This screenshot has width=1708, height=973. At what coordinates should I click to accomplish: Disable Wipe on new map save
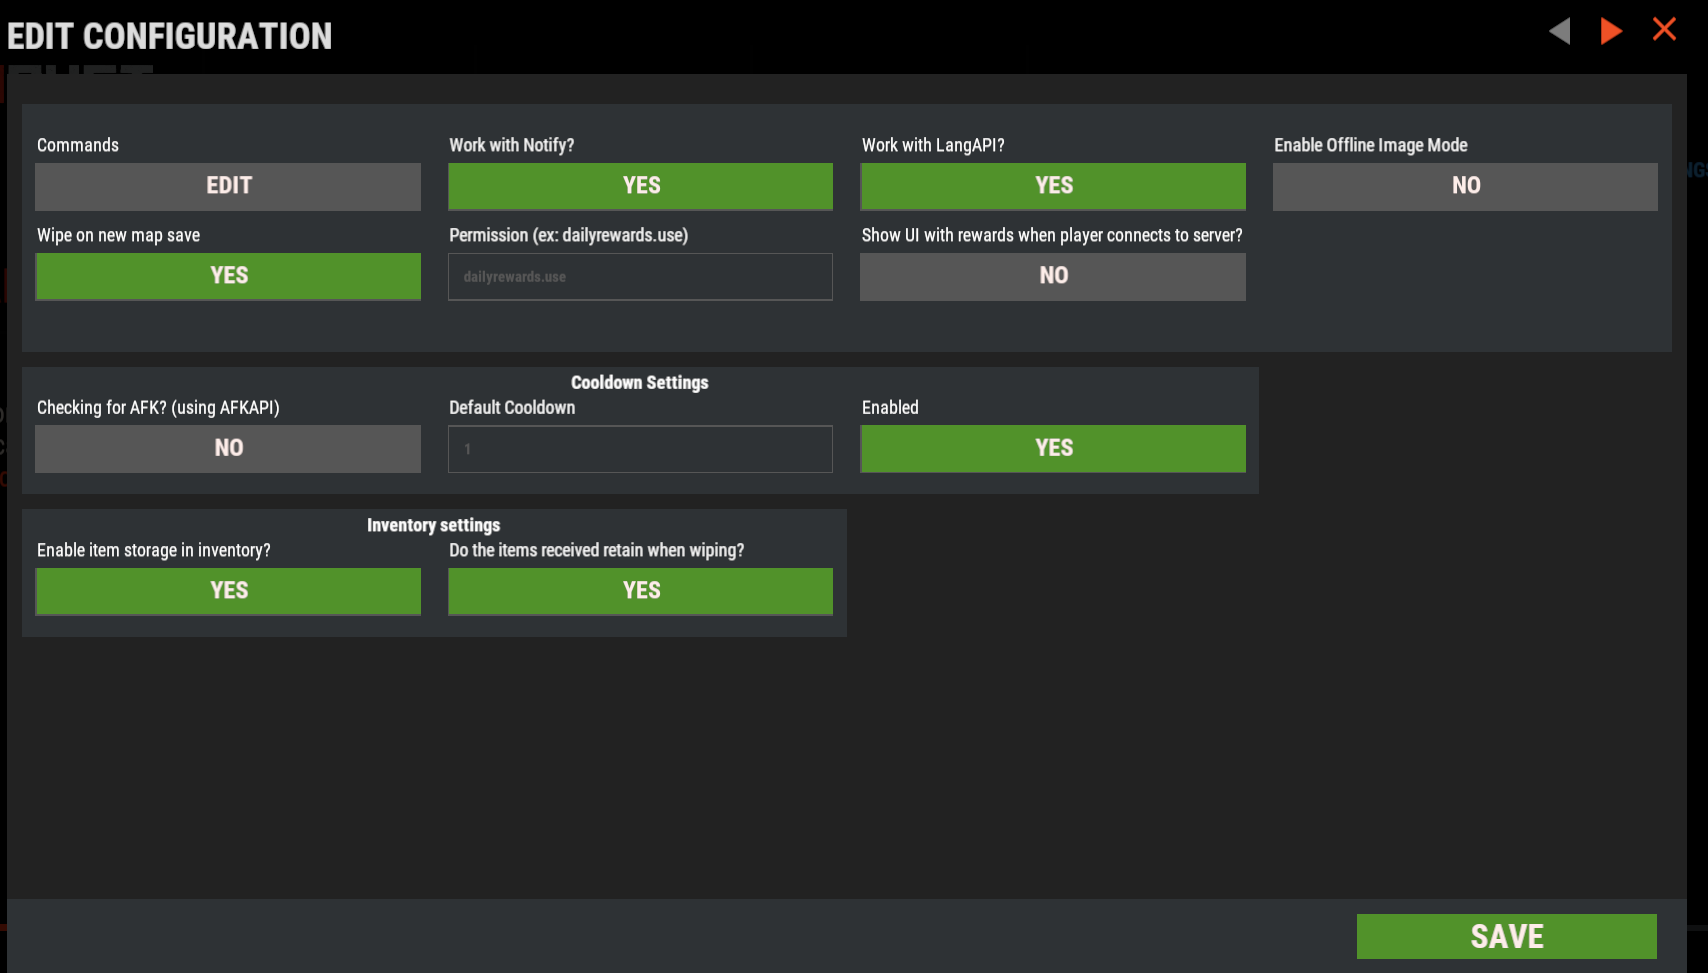click(228, 276)
